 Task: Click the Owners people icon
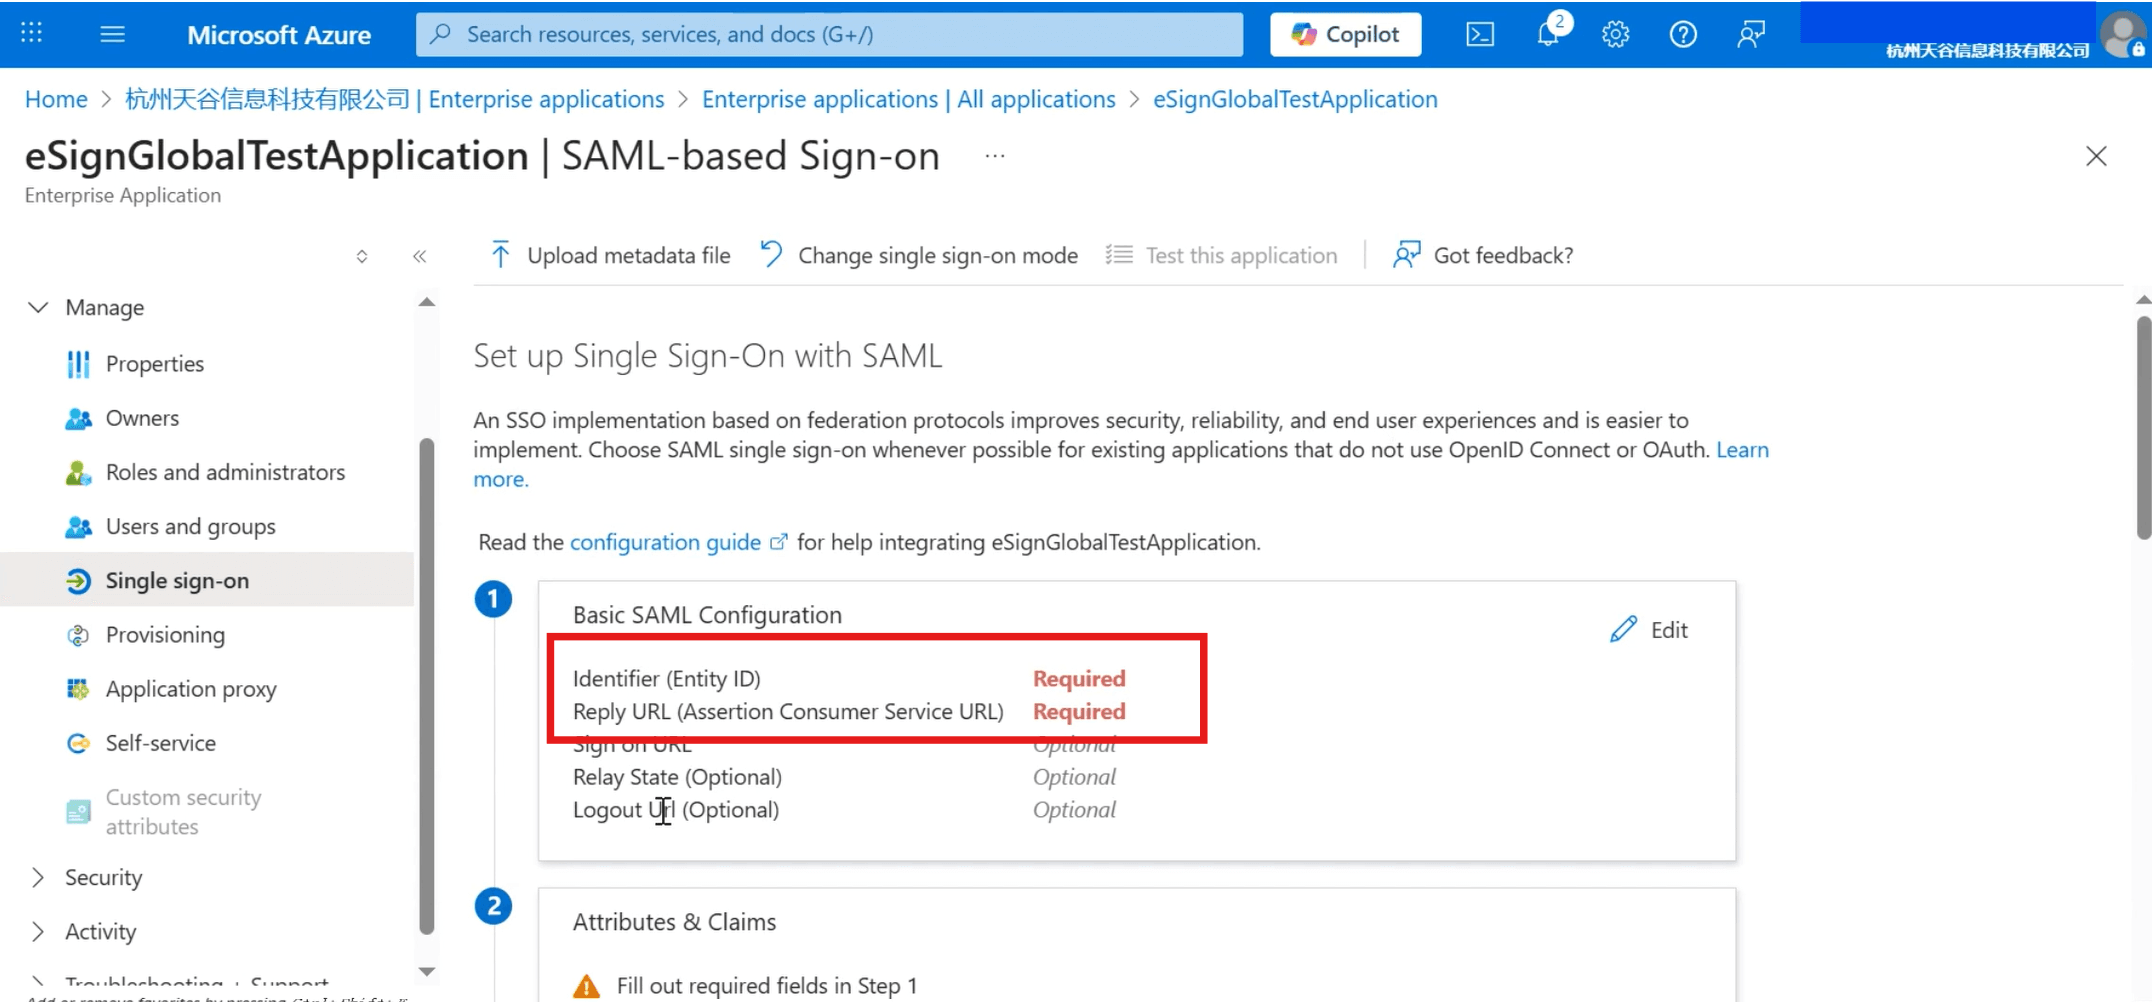78,418
